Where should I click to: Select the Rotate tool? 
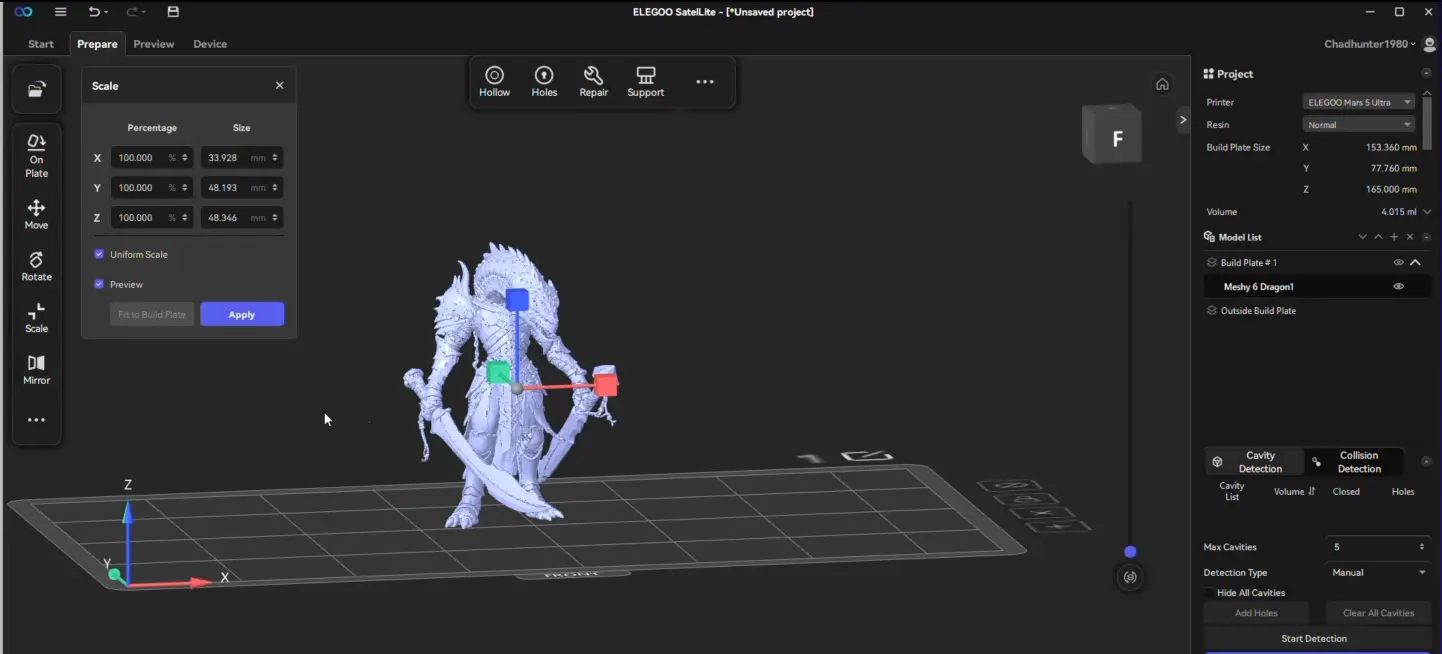point(36,264)
